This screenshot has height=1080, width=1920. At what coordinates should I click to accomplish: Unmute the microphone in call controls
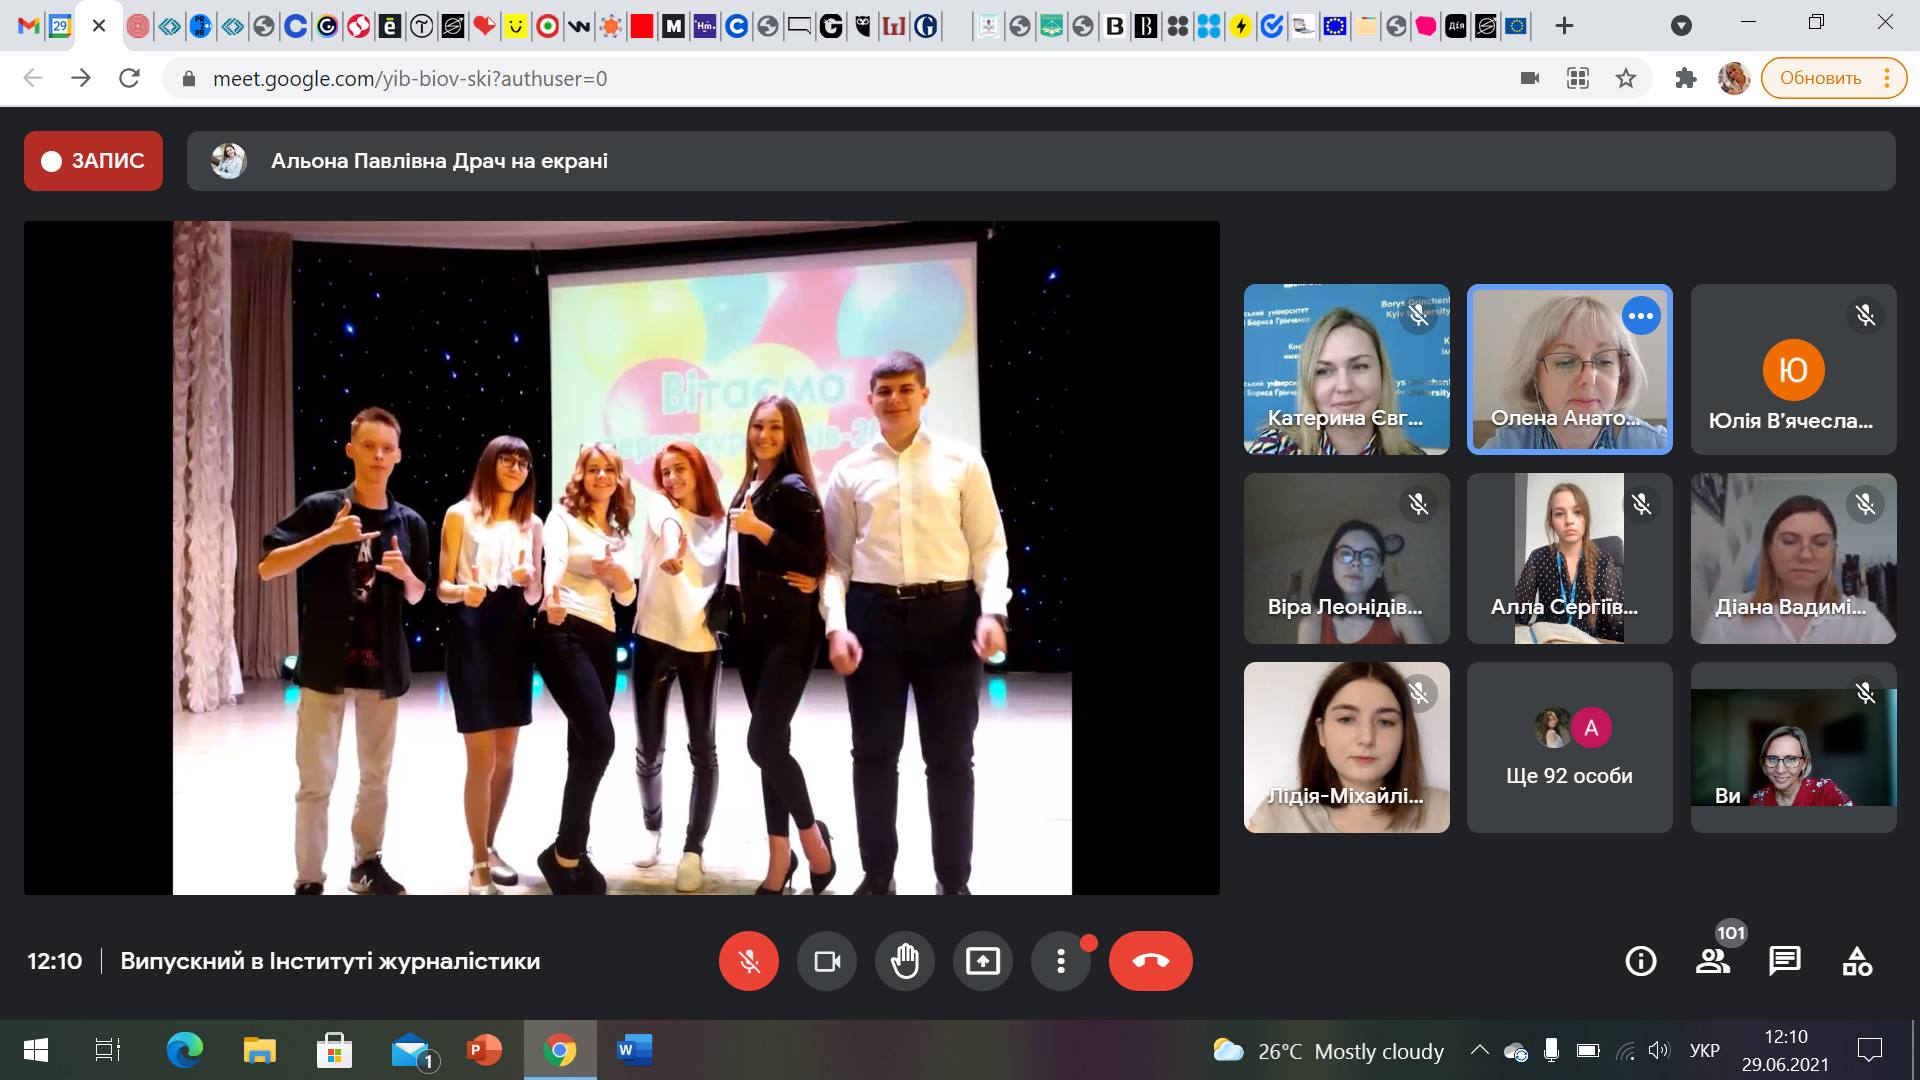[748, 961]
